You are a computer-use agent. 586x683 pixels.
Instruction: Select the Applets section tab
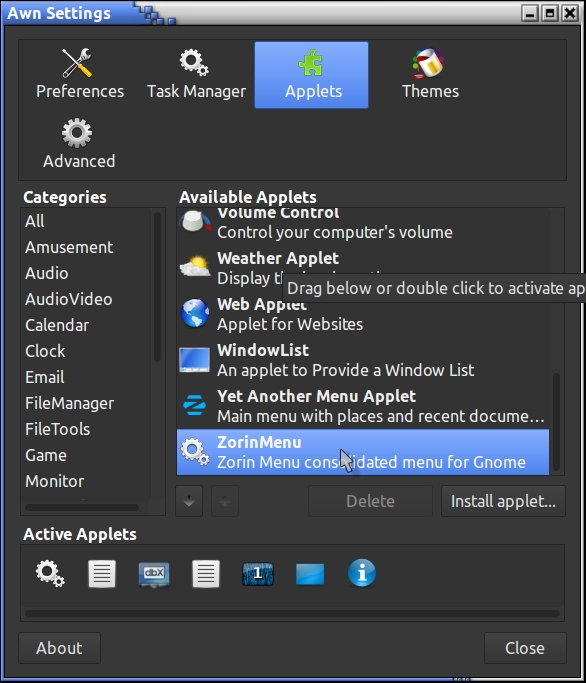point(312,74)
